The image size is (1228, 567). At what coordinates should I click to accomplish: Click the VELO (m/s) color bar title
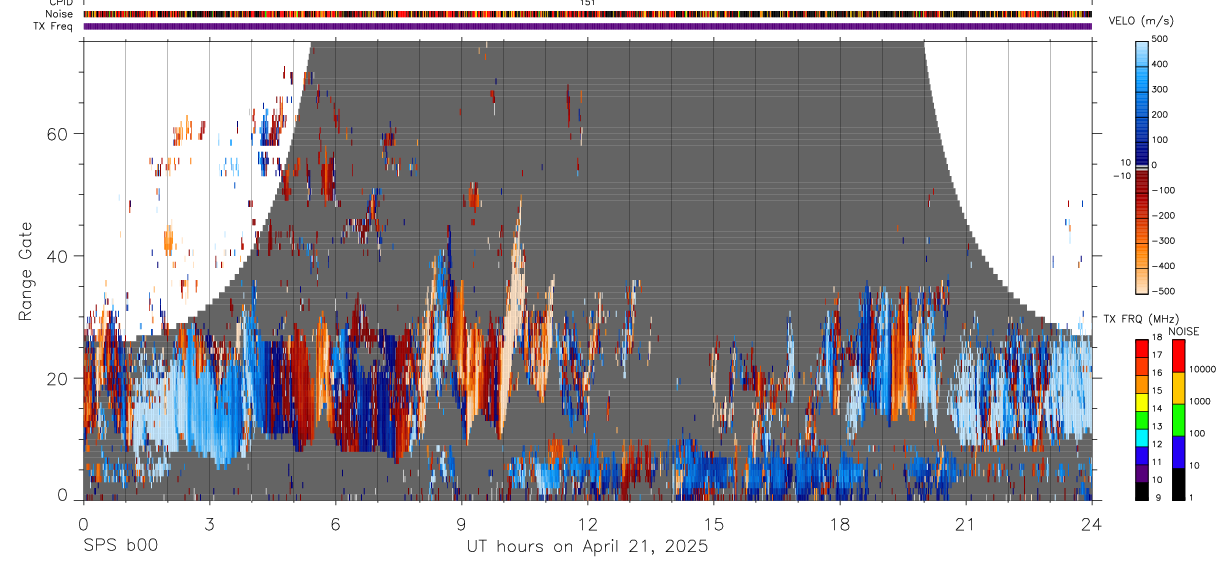(1141, 21)
